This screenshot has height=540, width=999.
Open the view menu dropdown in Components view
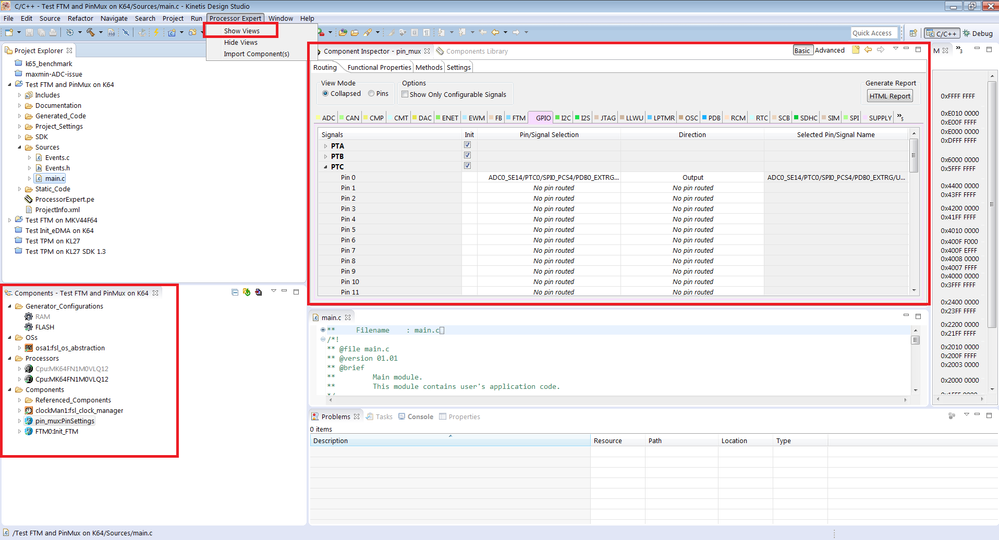(273, 292)
